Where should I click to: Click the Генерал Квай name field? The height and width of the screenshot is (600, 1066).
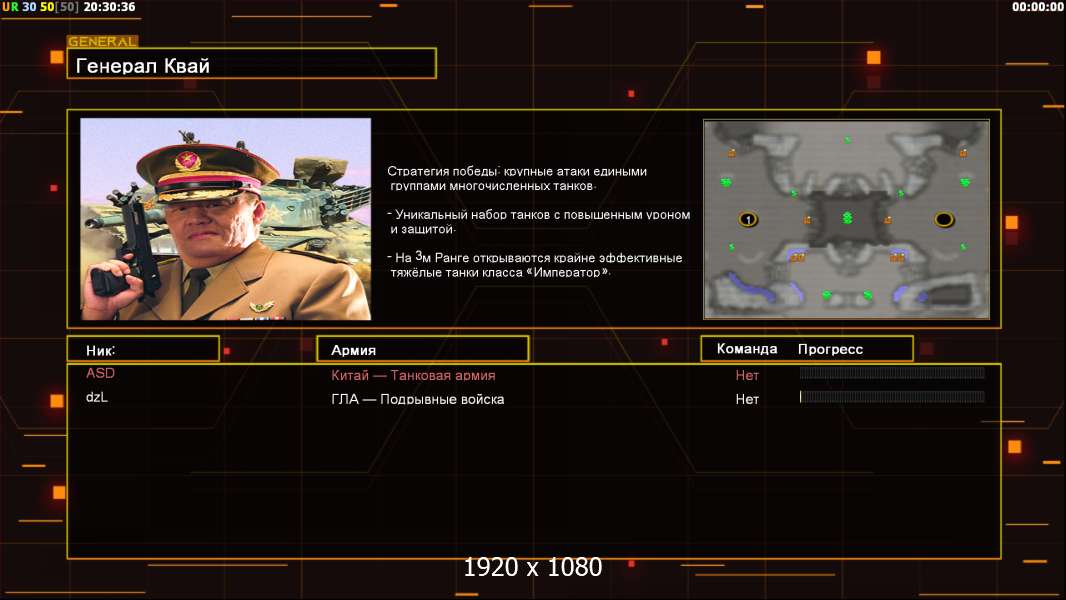(252, 64)
